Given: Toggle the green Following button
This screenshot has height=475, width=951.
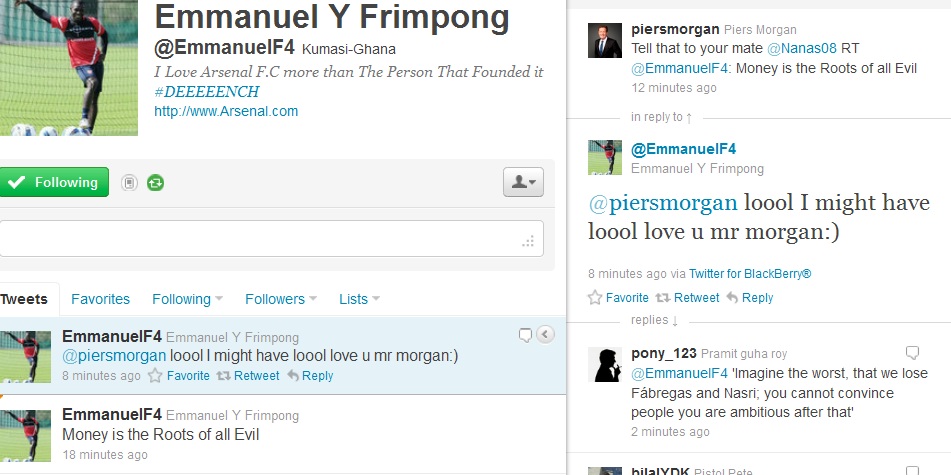Looking at the screenshot, I should click(x=54, y=182).
